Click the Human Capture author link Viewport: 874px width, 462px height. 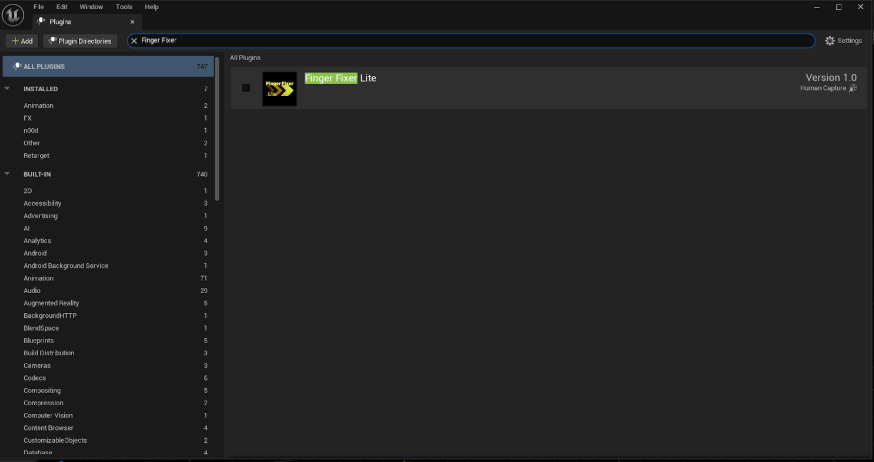823,88
